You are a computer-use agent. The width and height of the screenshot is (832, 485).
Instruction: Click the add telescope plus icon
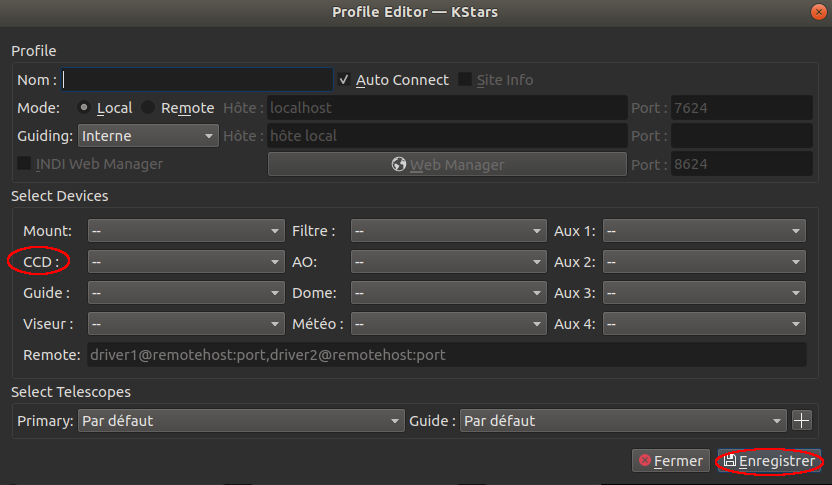pyautogui.click(x=802, y=421)
